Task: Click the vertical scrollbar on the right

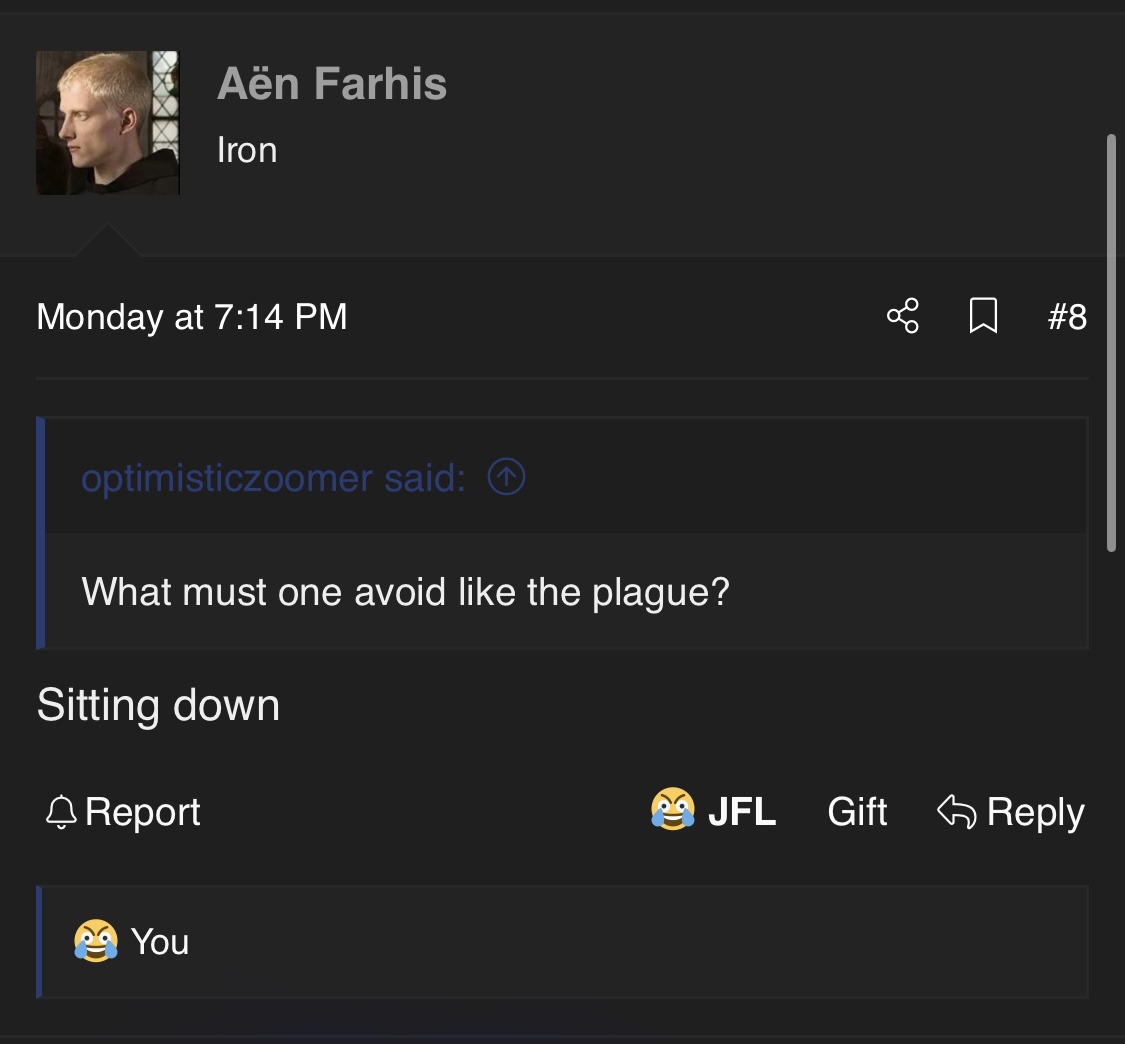Action: [1111, 340]
